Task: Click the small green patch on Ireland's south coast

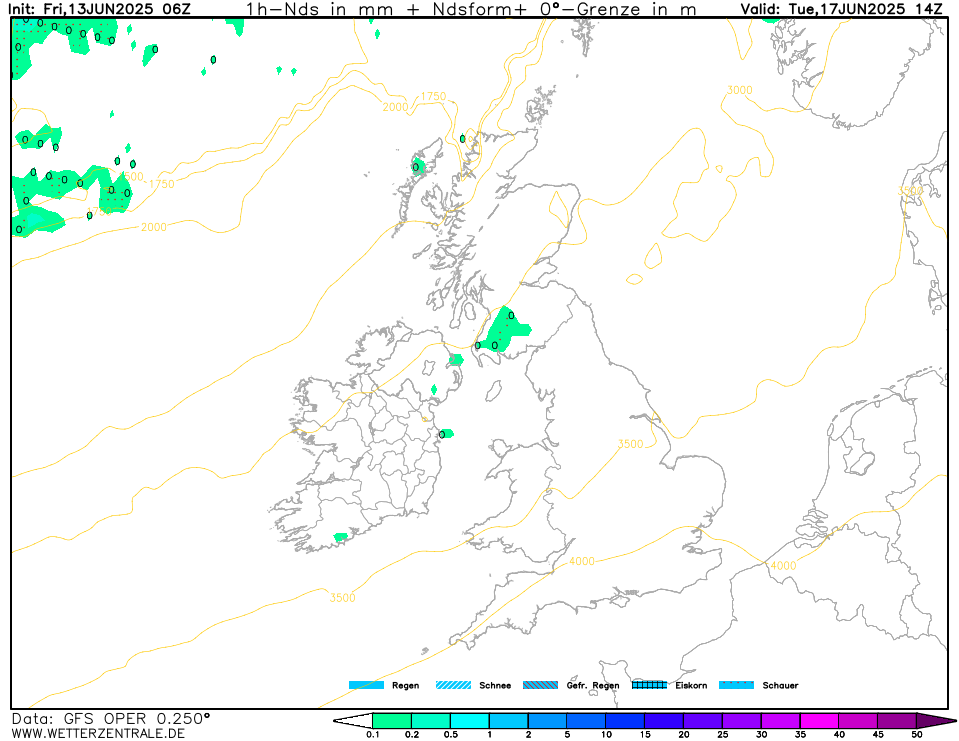Action: coord(341,537)
